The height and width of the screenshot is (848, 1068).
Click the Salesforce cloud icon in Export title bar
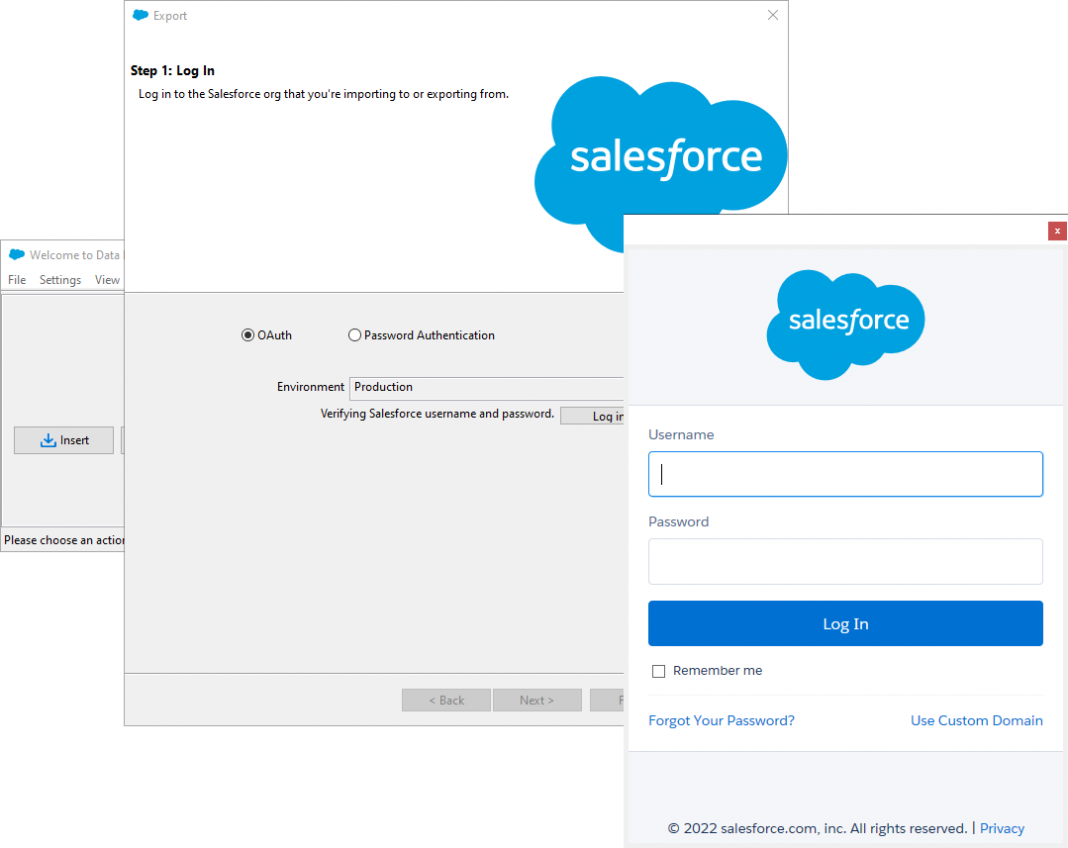[140, 16]
